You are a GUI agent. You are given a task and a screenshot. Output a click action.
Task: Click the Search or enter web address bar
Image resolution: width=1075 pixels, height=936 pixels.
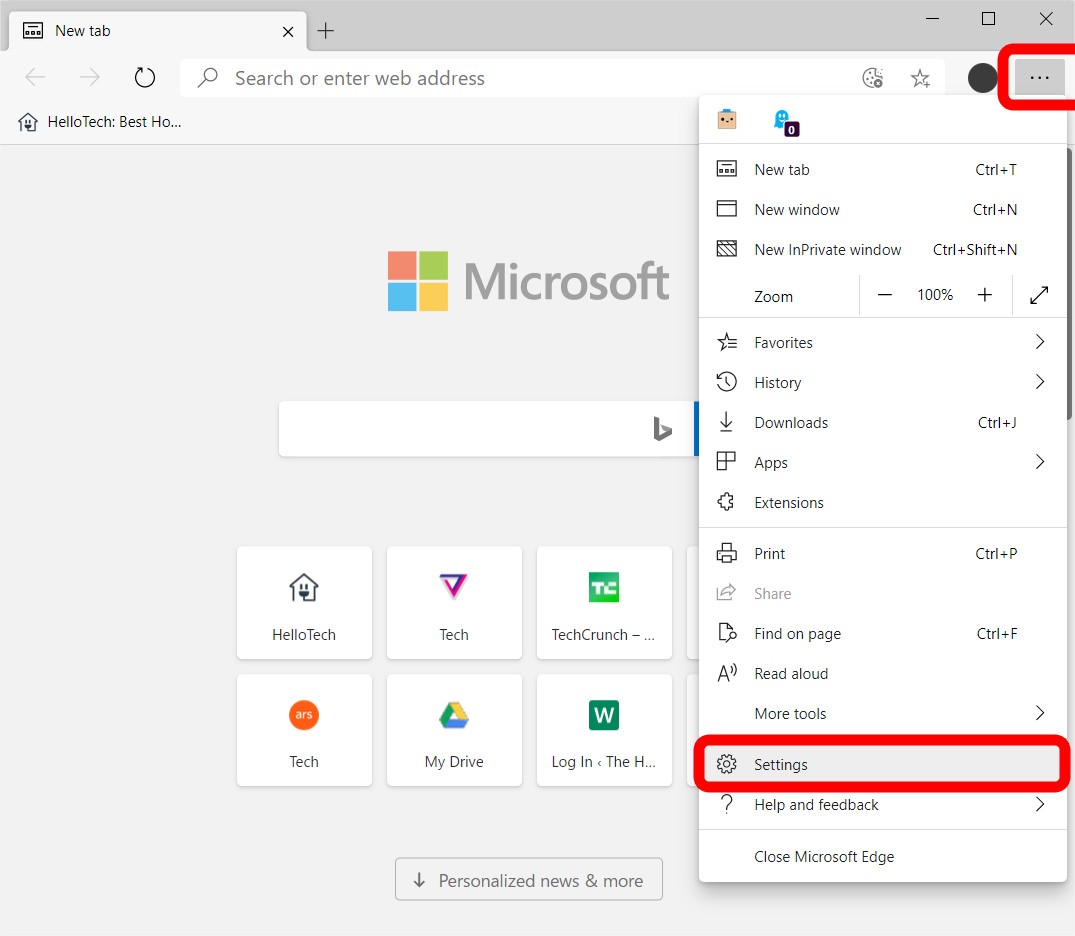click(520, 78)
